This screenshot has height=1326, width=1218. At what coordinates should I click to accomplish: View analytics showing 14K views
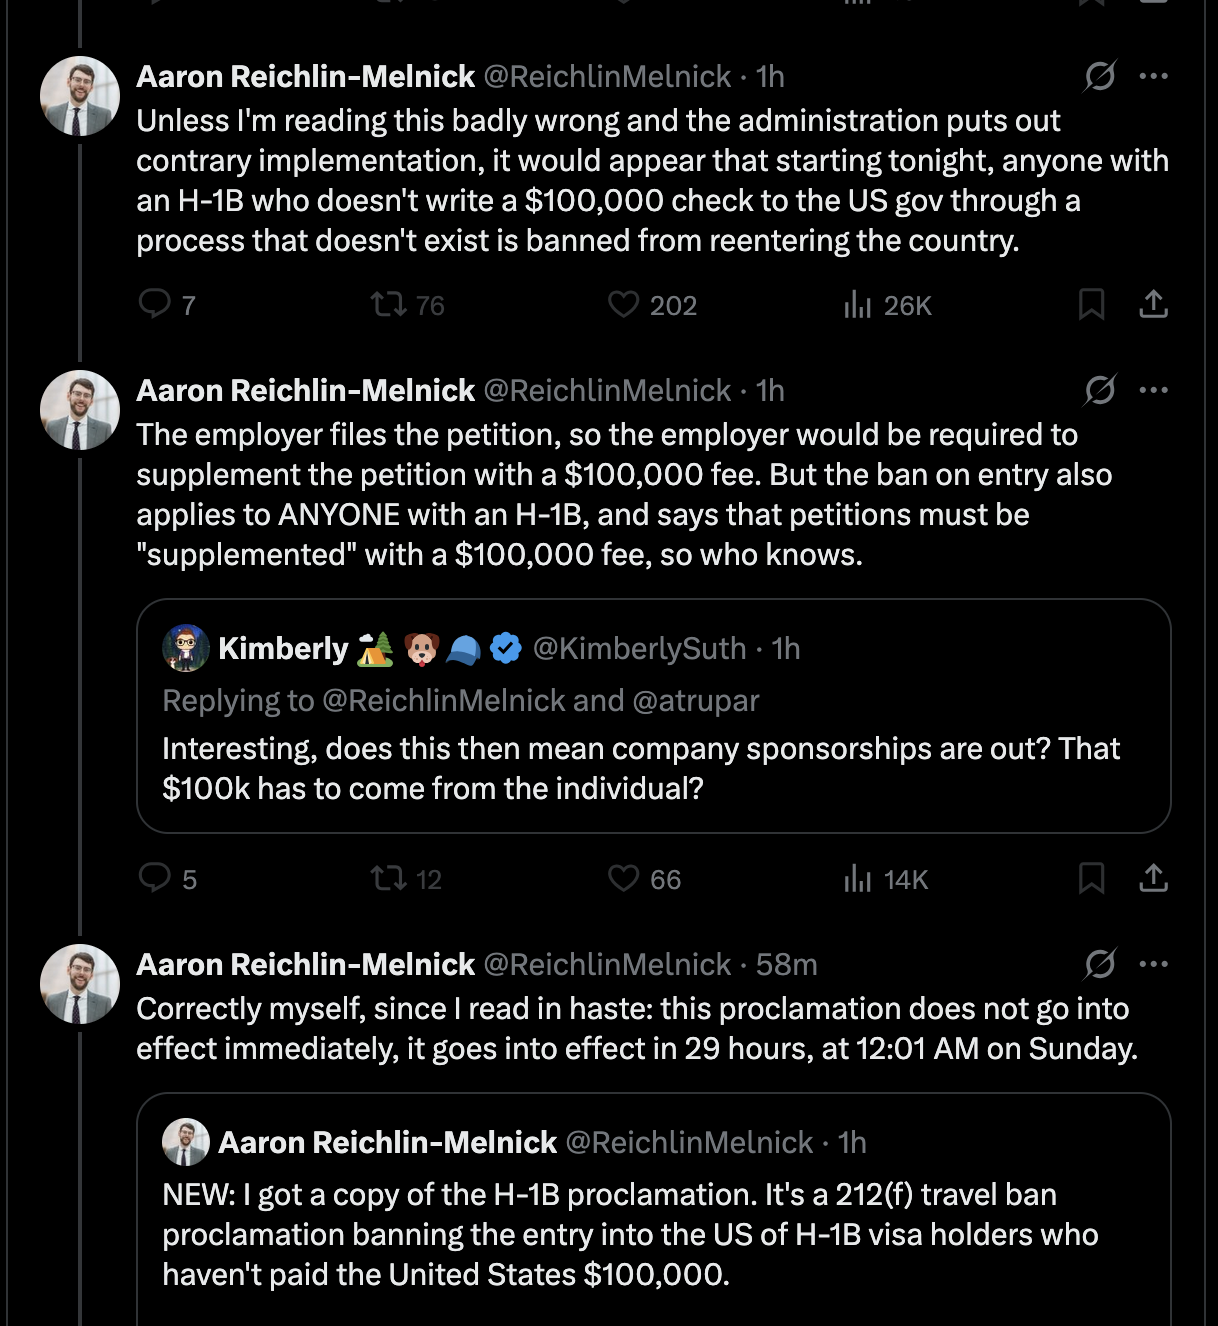pos(858,878)
